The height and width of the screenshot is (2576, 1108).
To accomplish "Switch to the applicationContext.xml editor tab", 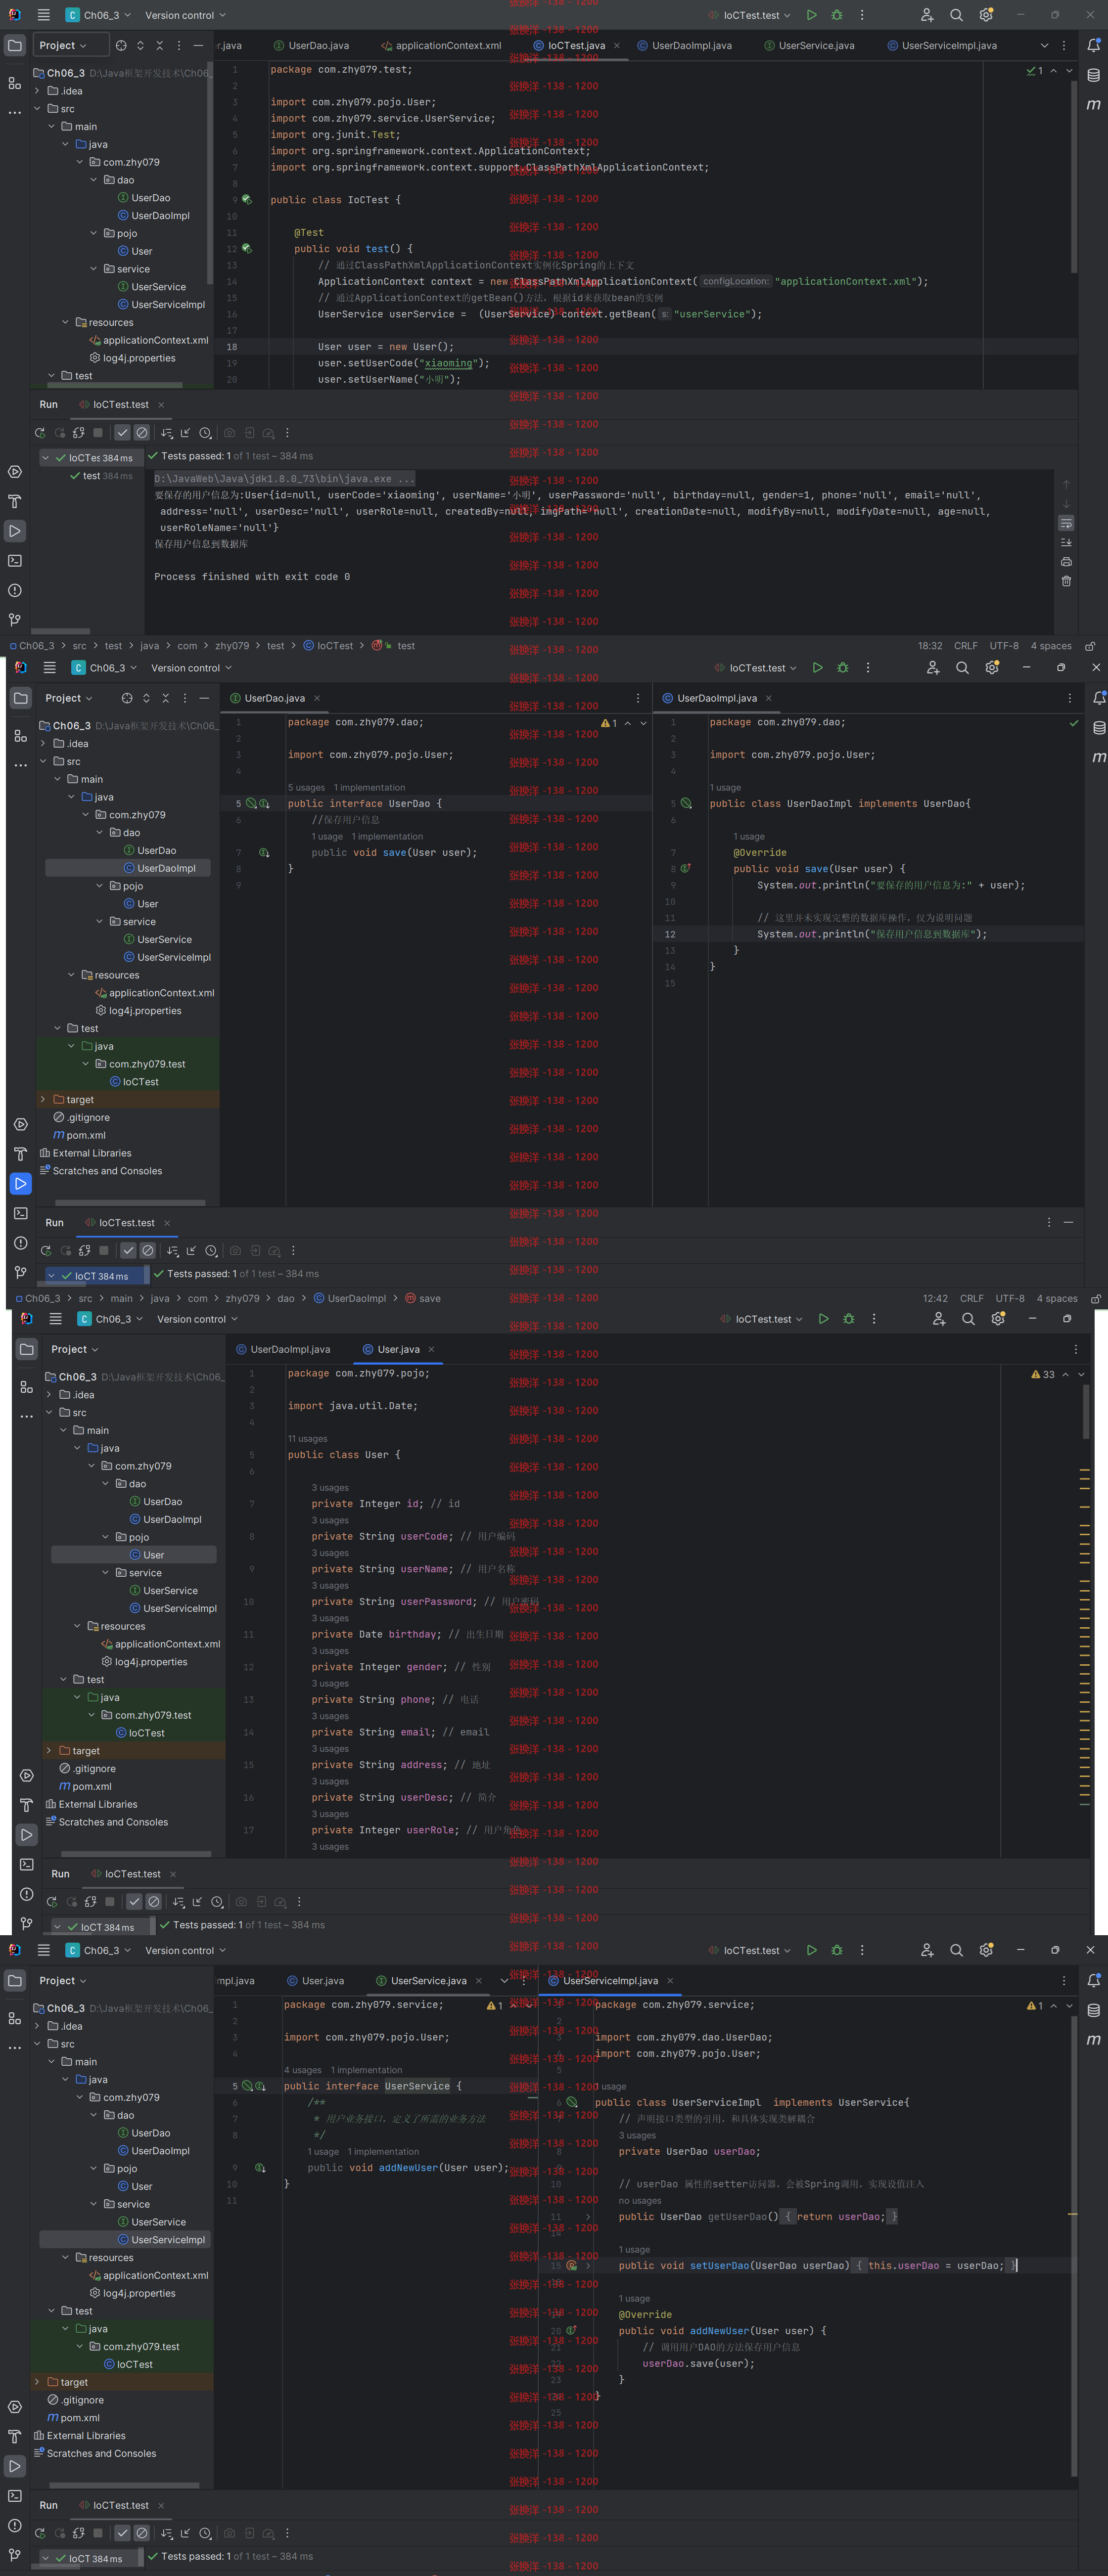I will coord(441,45).
